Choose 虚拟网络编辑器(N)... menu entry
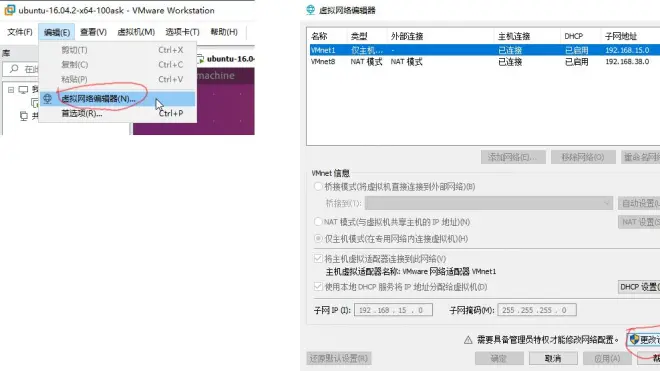 point(118,99)
